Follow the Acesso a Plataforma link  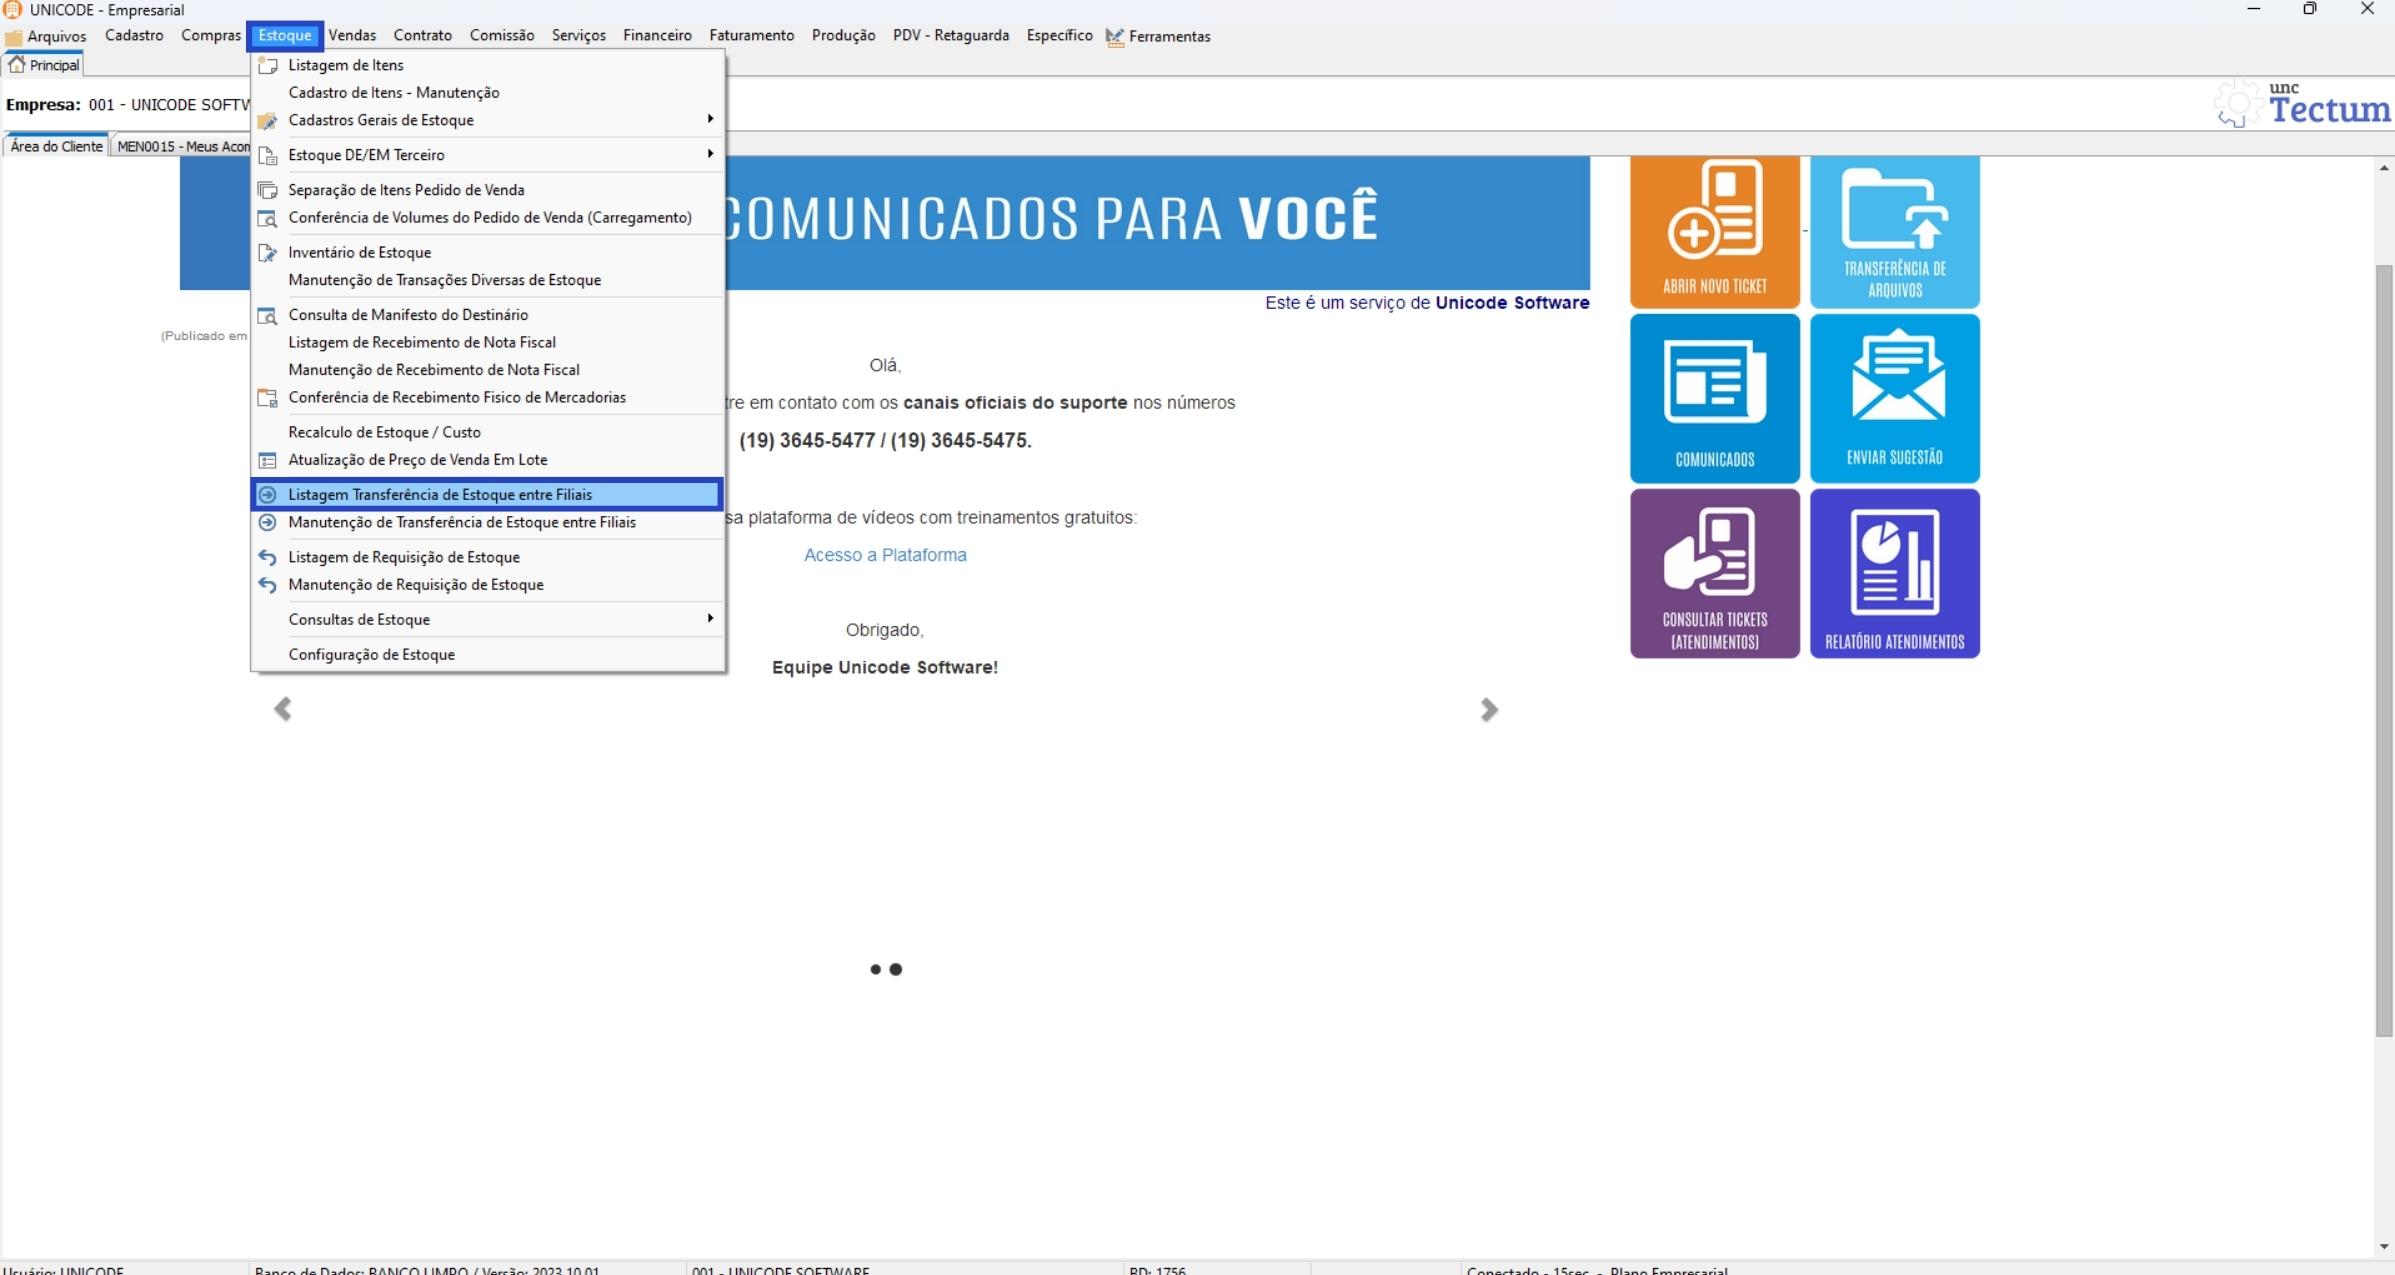point(885,555)
